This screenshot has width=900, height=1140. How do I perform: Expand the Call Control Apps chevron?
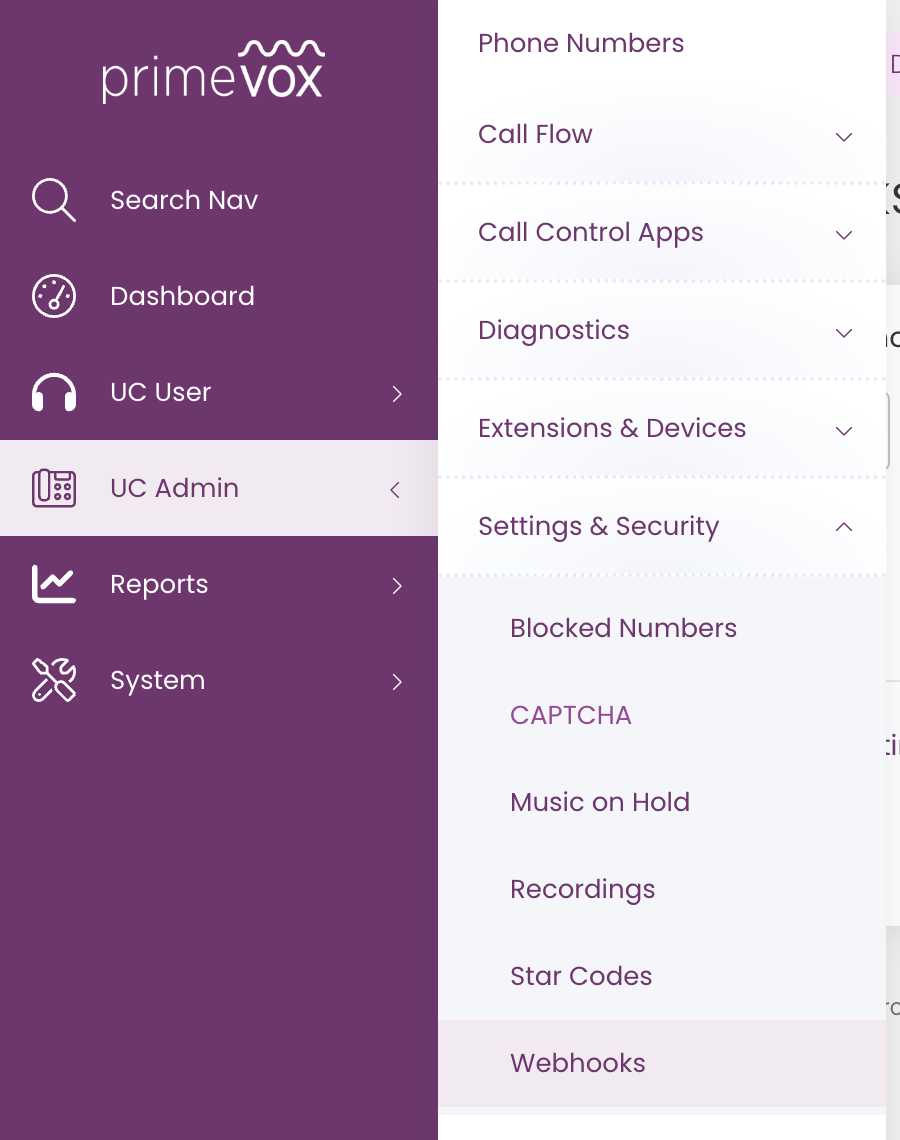point(844,235)
